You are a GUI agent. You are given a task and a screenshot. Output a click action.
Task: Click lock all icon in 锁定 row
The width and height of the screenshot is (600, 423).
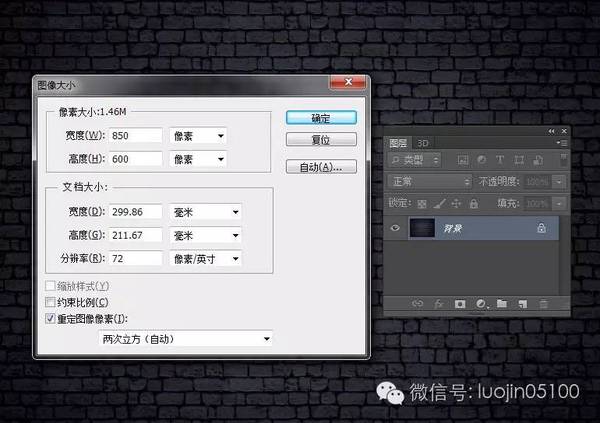474,204
